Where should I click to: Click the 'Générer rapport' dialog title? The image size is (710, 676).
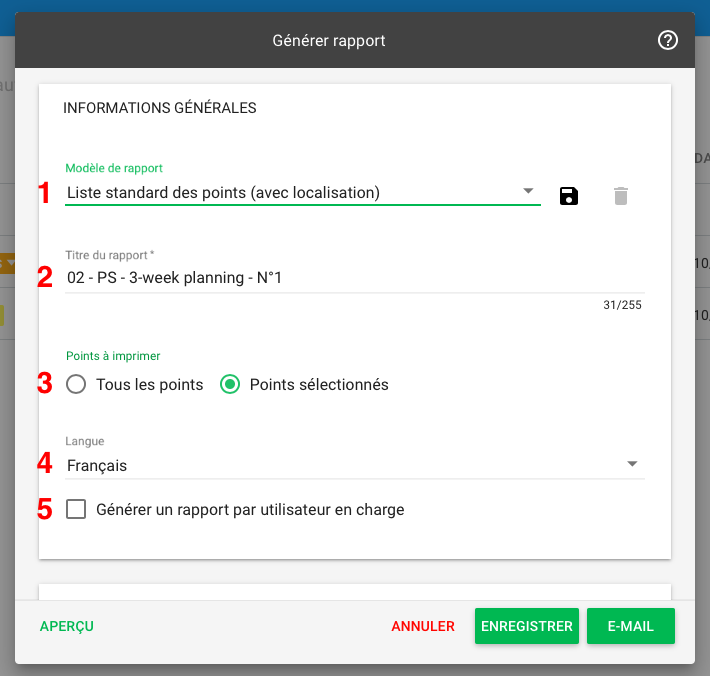tap(329, 41)
